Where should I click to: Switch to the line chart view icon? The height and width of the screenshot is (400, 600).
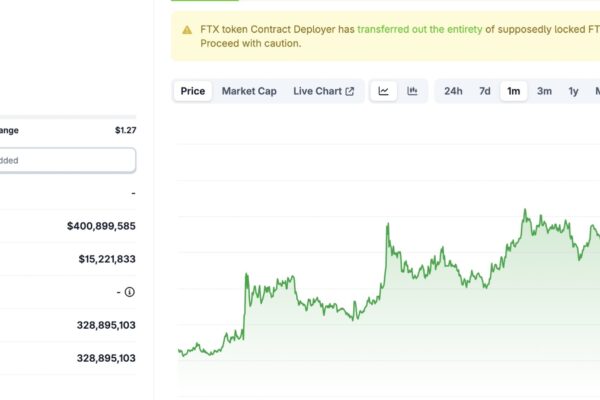pos(383,91)
